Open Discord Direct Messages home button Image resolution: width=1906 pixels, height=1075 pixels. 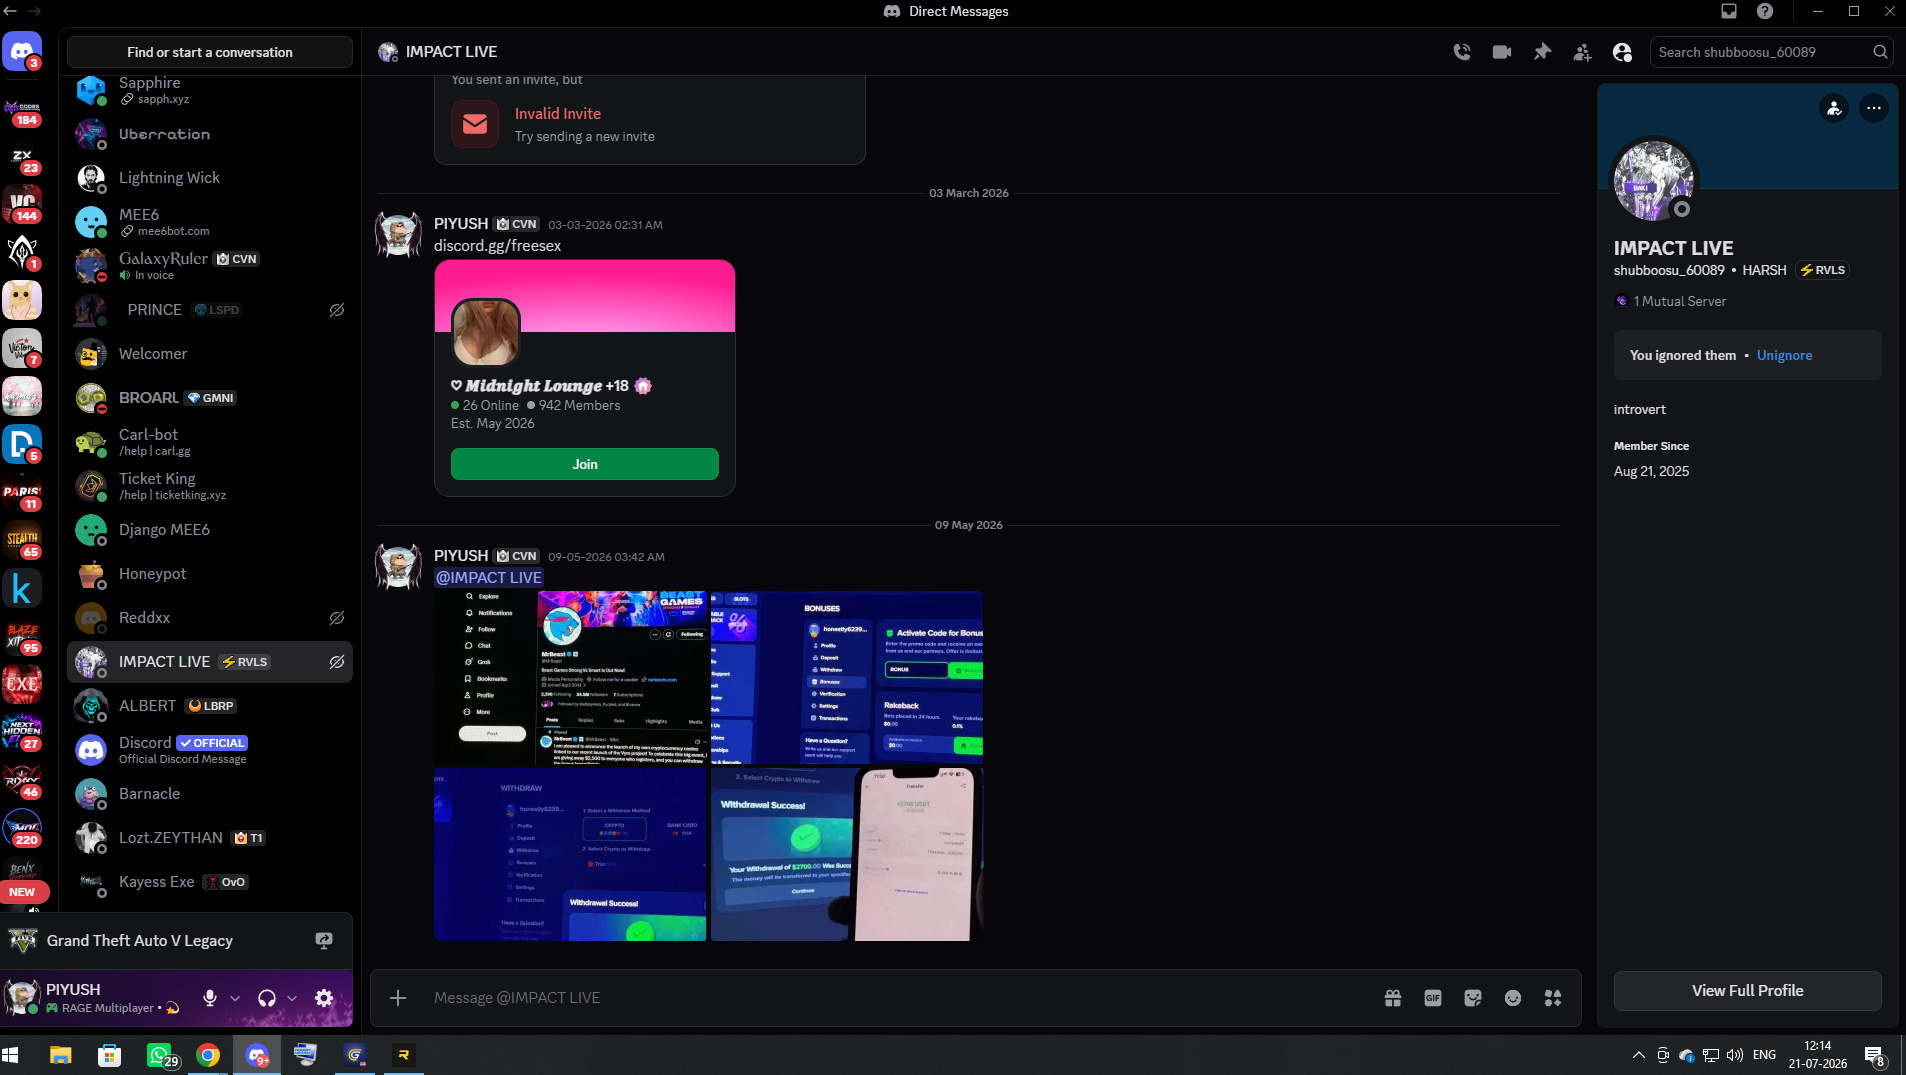22,51
